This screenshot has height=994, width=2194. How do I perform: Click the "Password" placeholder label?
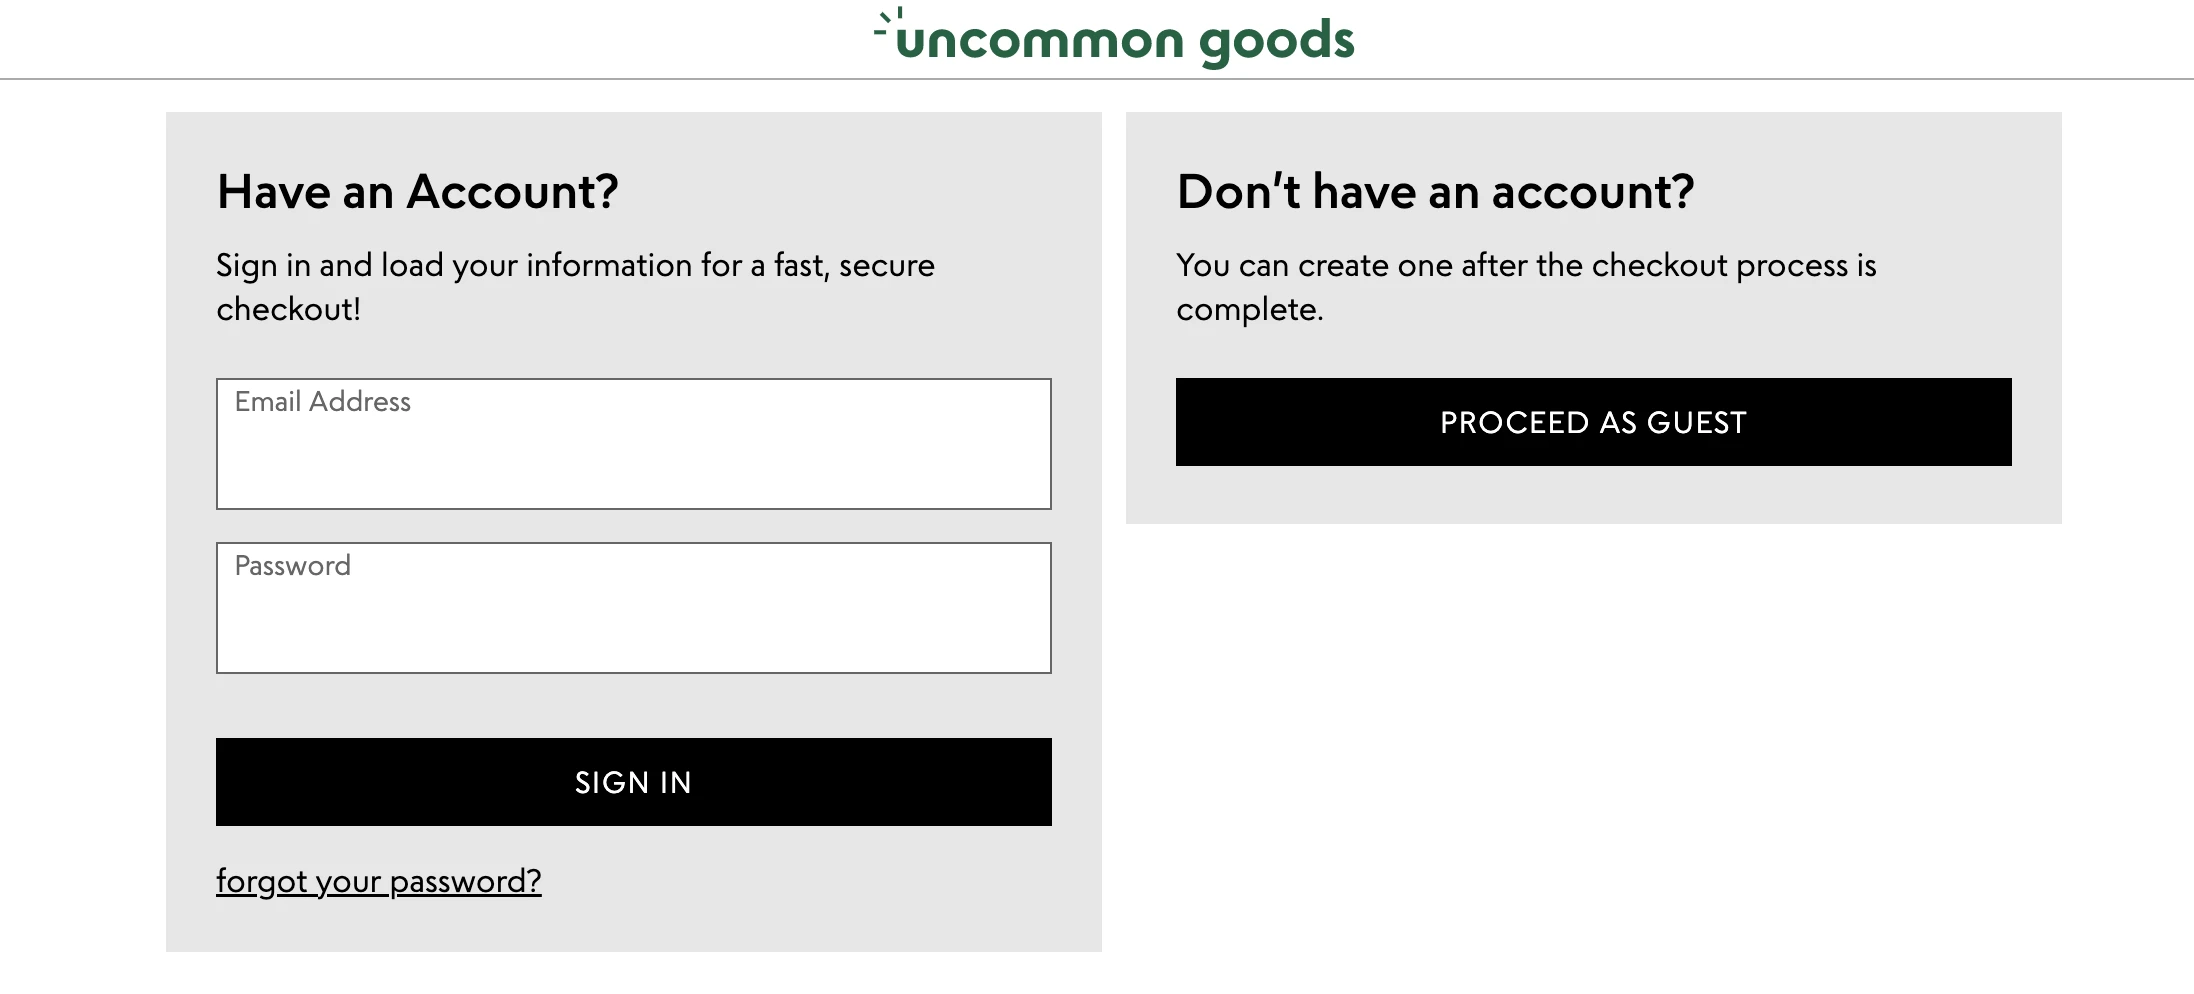(x=292, y=566)
